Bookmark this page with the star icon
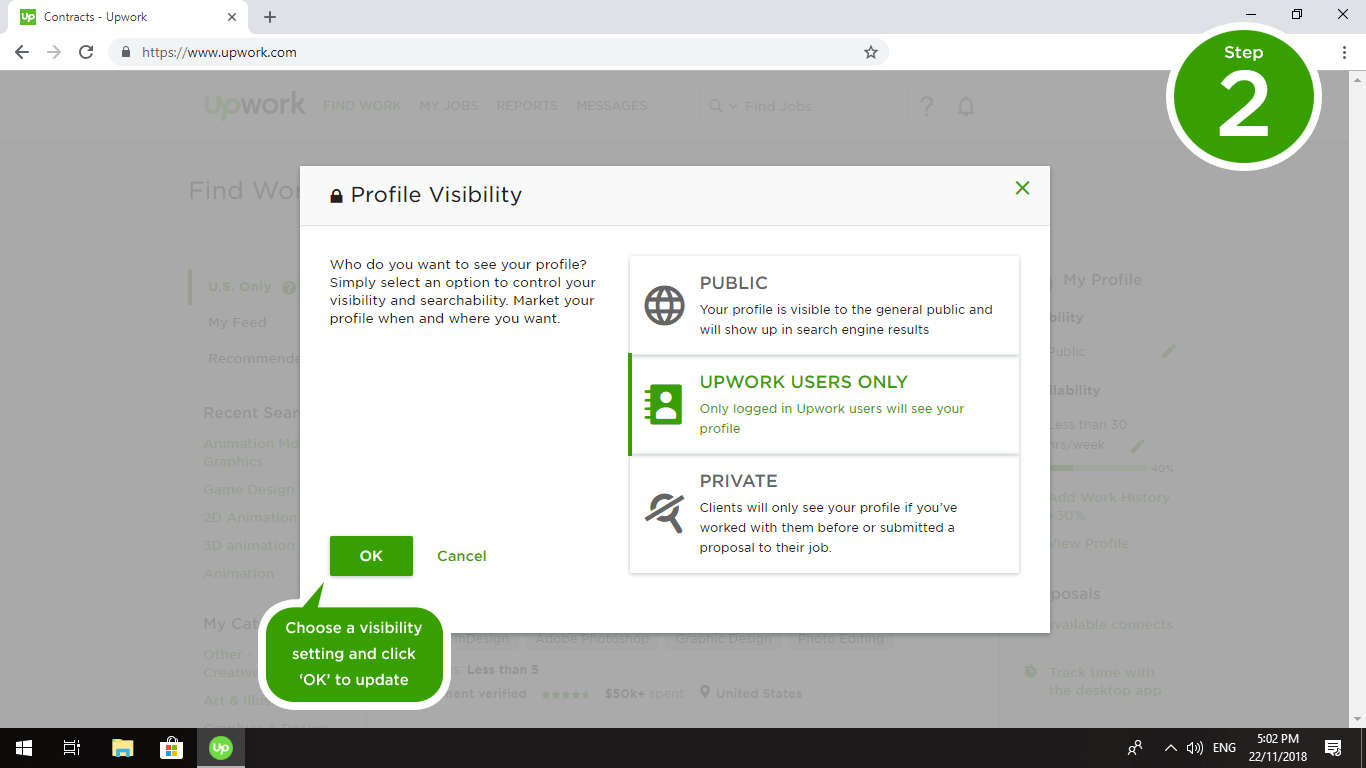This screenshot has width=1366, height=768. point(871,52)
